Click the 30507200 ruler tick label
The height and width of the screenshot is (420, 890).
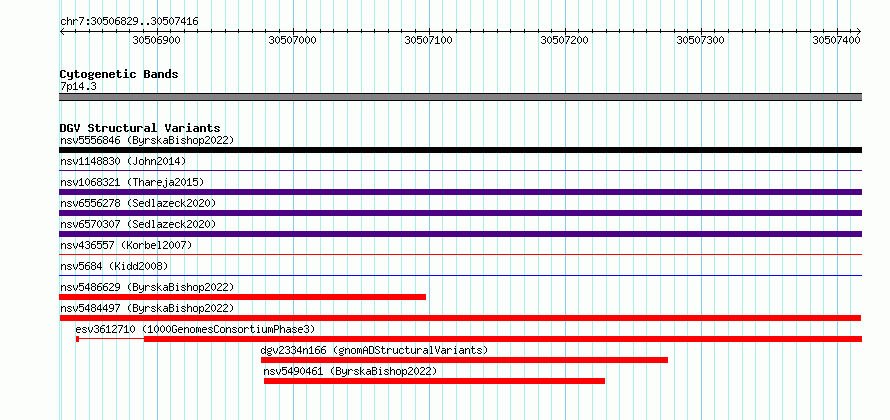coord(565,40)
